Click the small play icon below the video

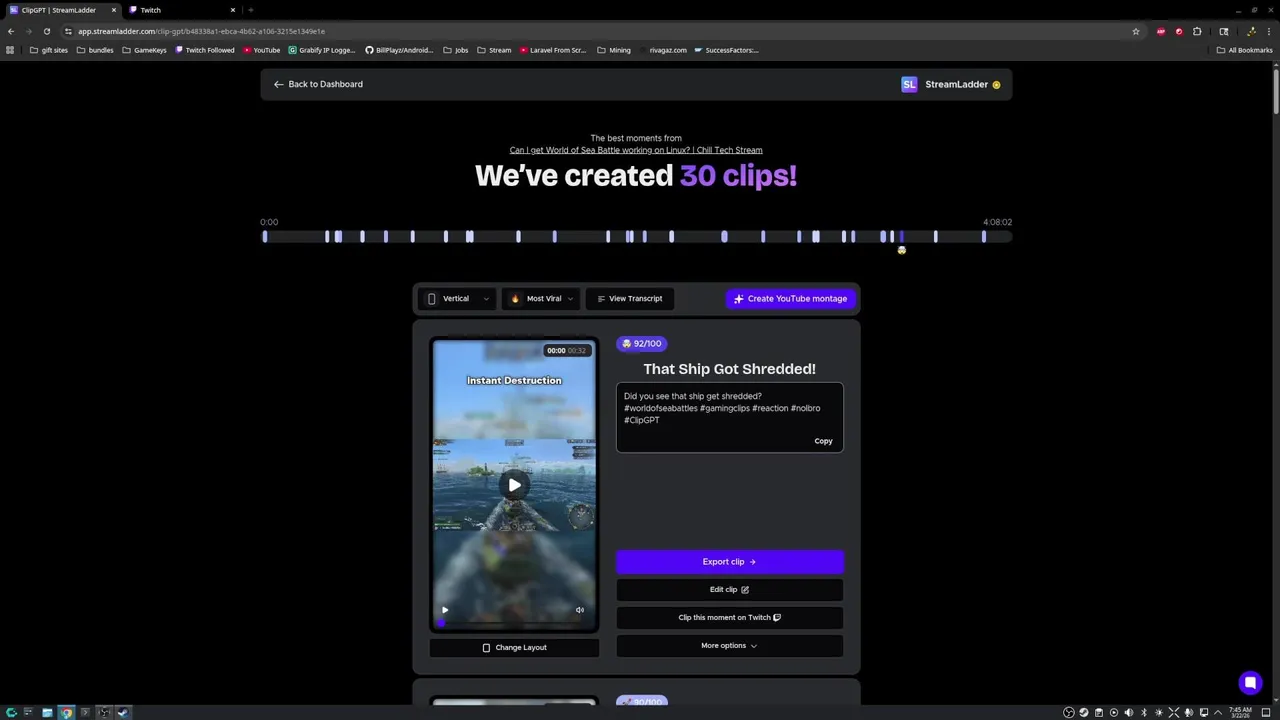444,610
